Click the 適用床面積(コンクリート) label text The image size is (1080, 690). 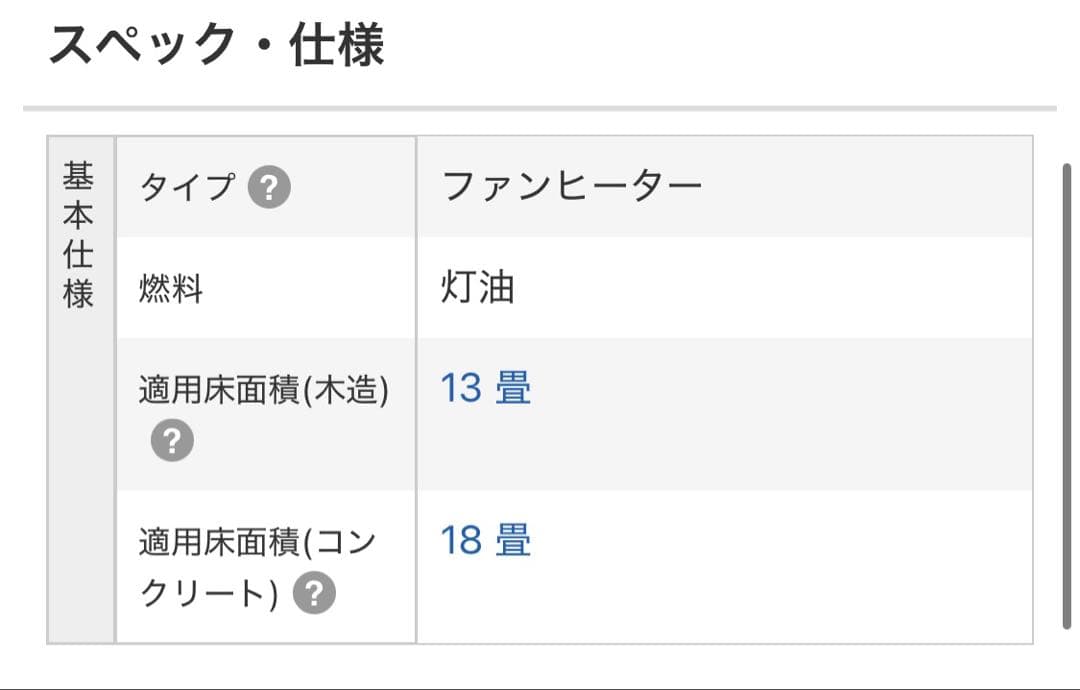(257, 567)
